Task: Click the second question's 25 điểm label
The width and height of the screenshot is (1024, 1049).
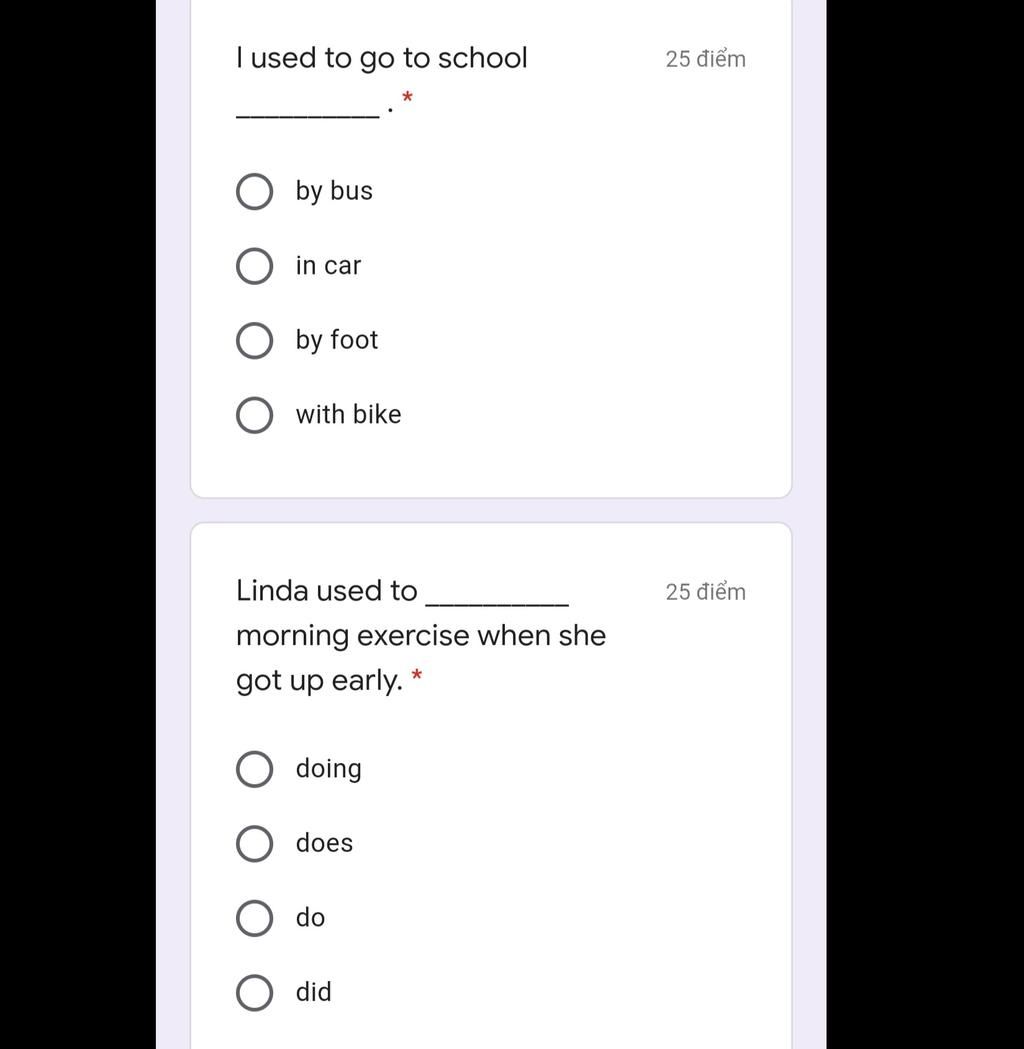Action: click(705, 592)
